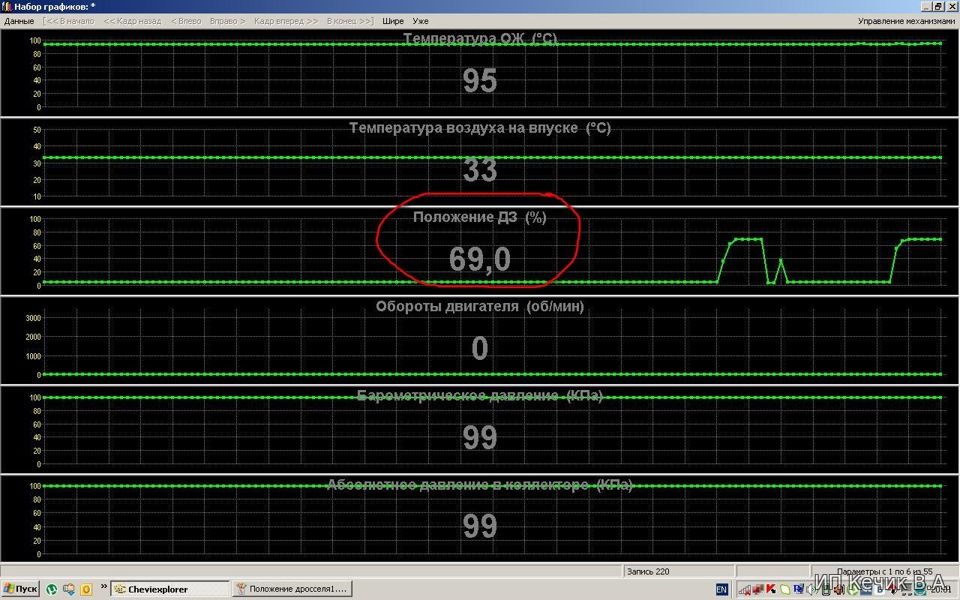This screenshot has width=960, height=600.
Task: Click the engine RPM value 0
Action: click(x=479, y=348)
